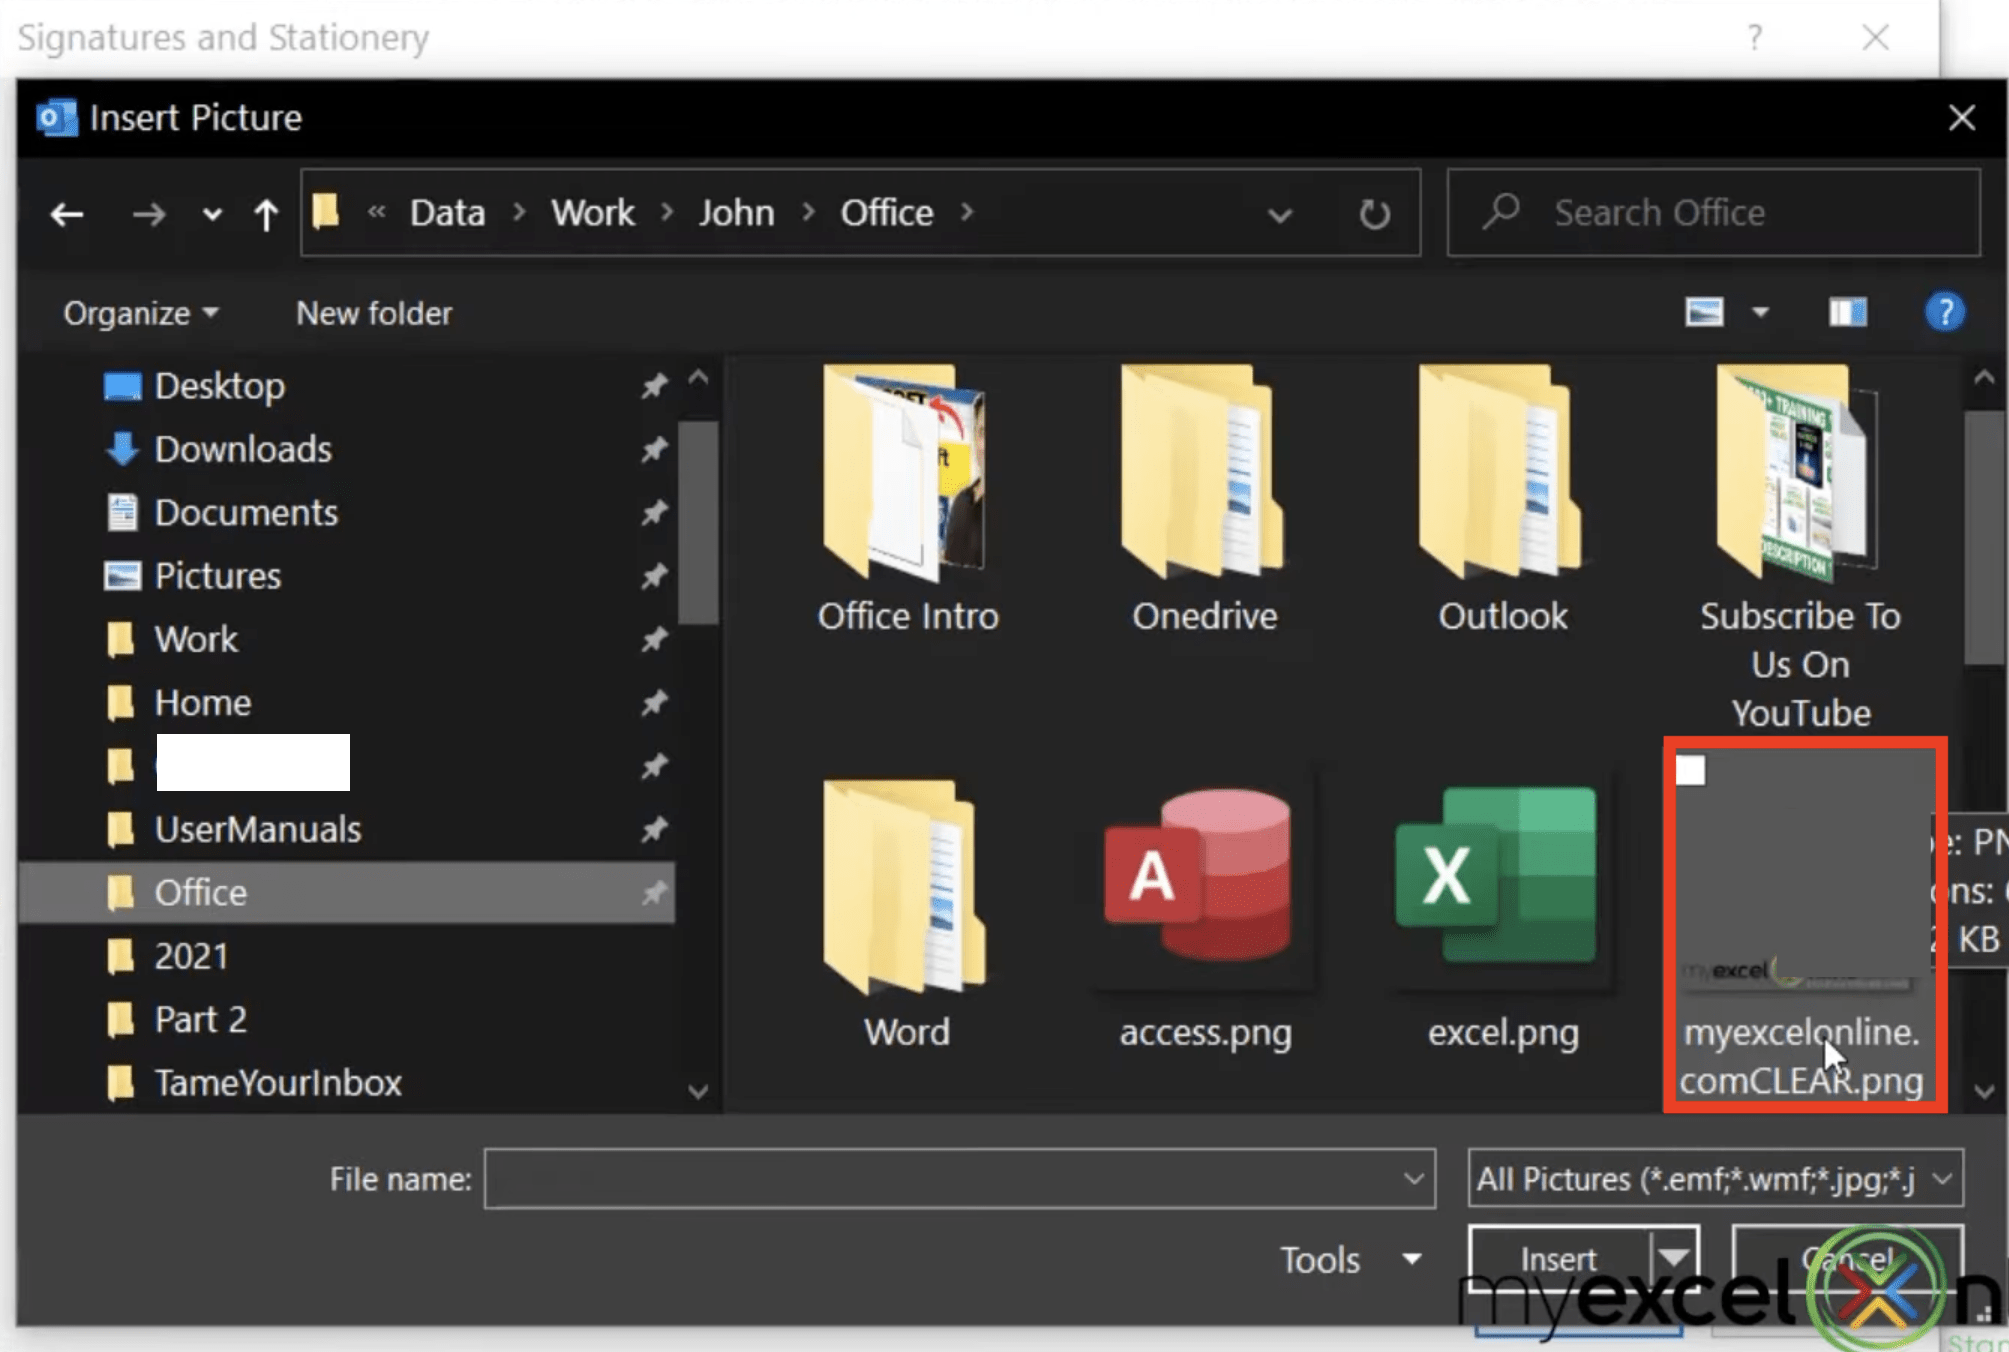
Task: Click file list scroll up arrow
Action: [1985, 378]
